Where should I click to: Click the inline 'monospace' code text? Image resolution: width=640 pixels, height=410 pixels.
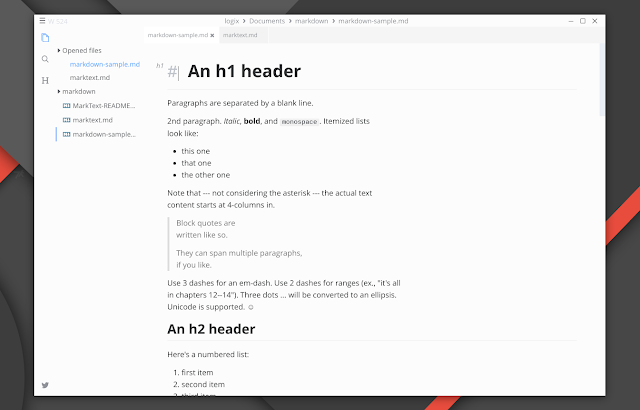coord(299,122)
